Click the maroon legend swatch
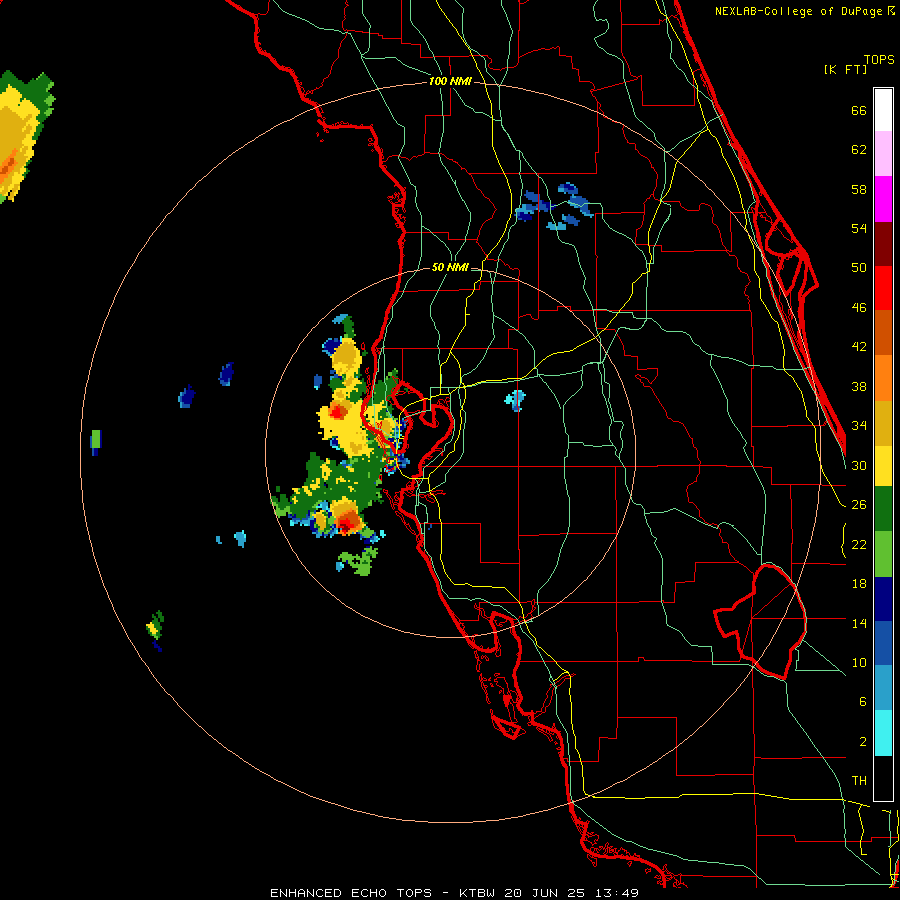The width and height of the screenshot is (900, 900). [x=883, y=243]
